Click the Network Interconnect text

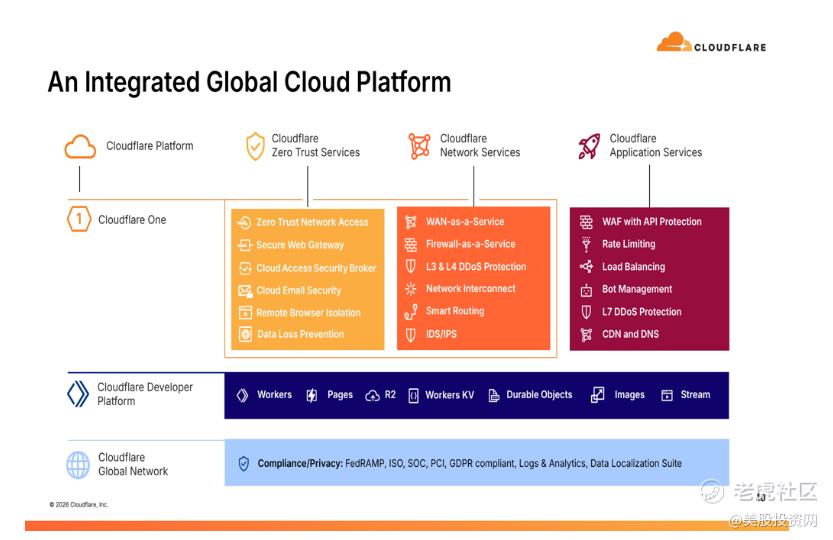(471, 289)
